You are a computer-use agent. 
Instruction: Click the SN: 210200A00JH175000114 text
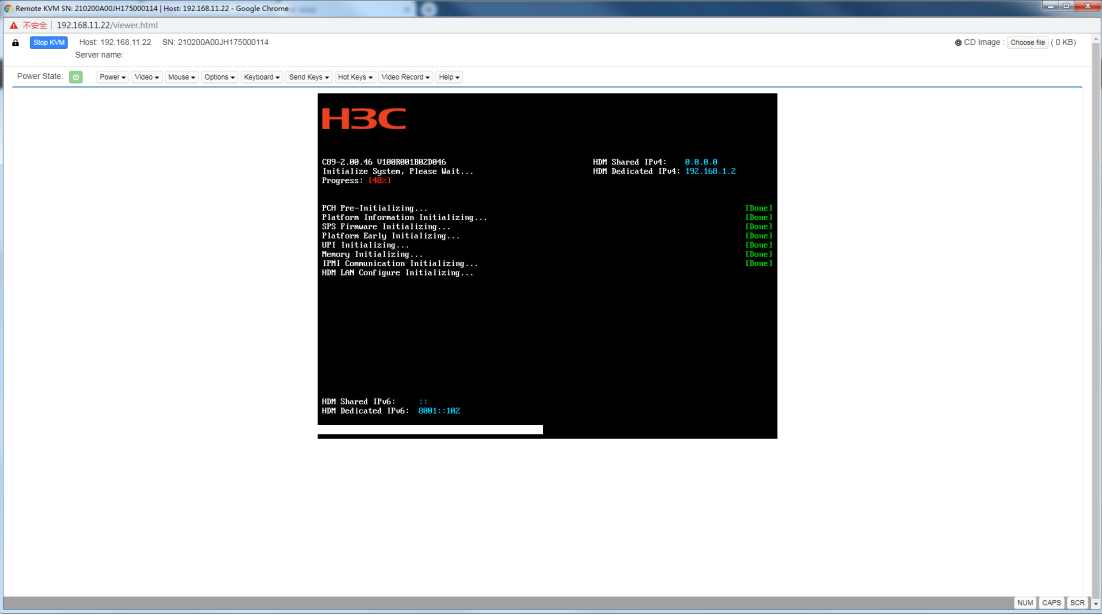(215, 43)
